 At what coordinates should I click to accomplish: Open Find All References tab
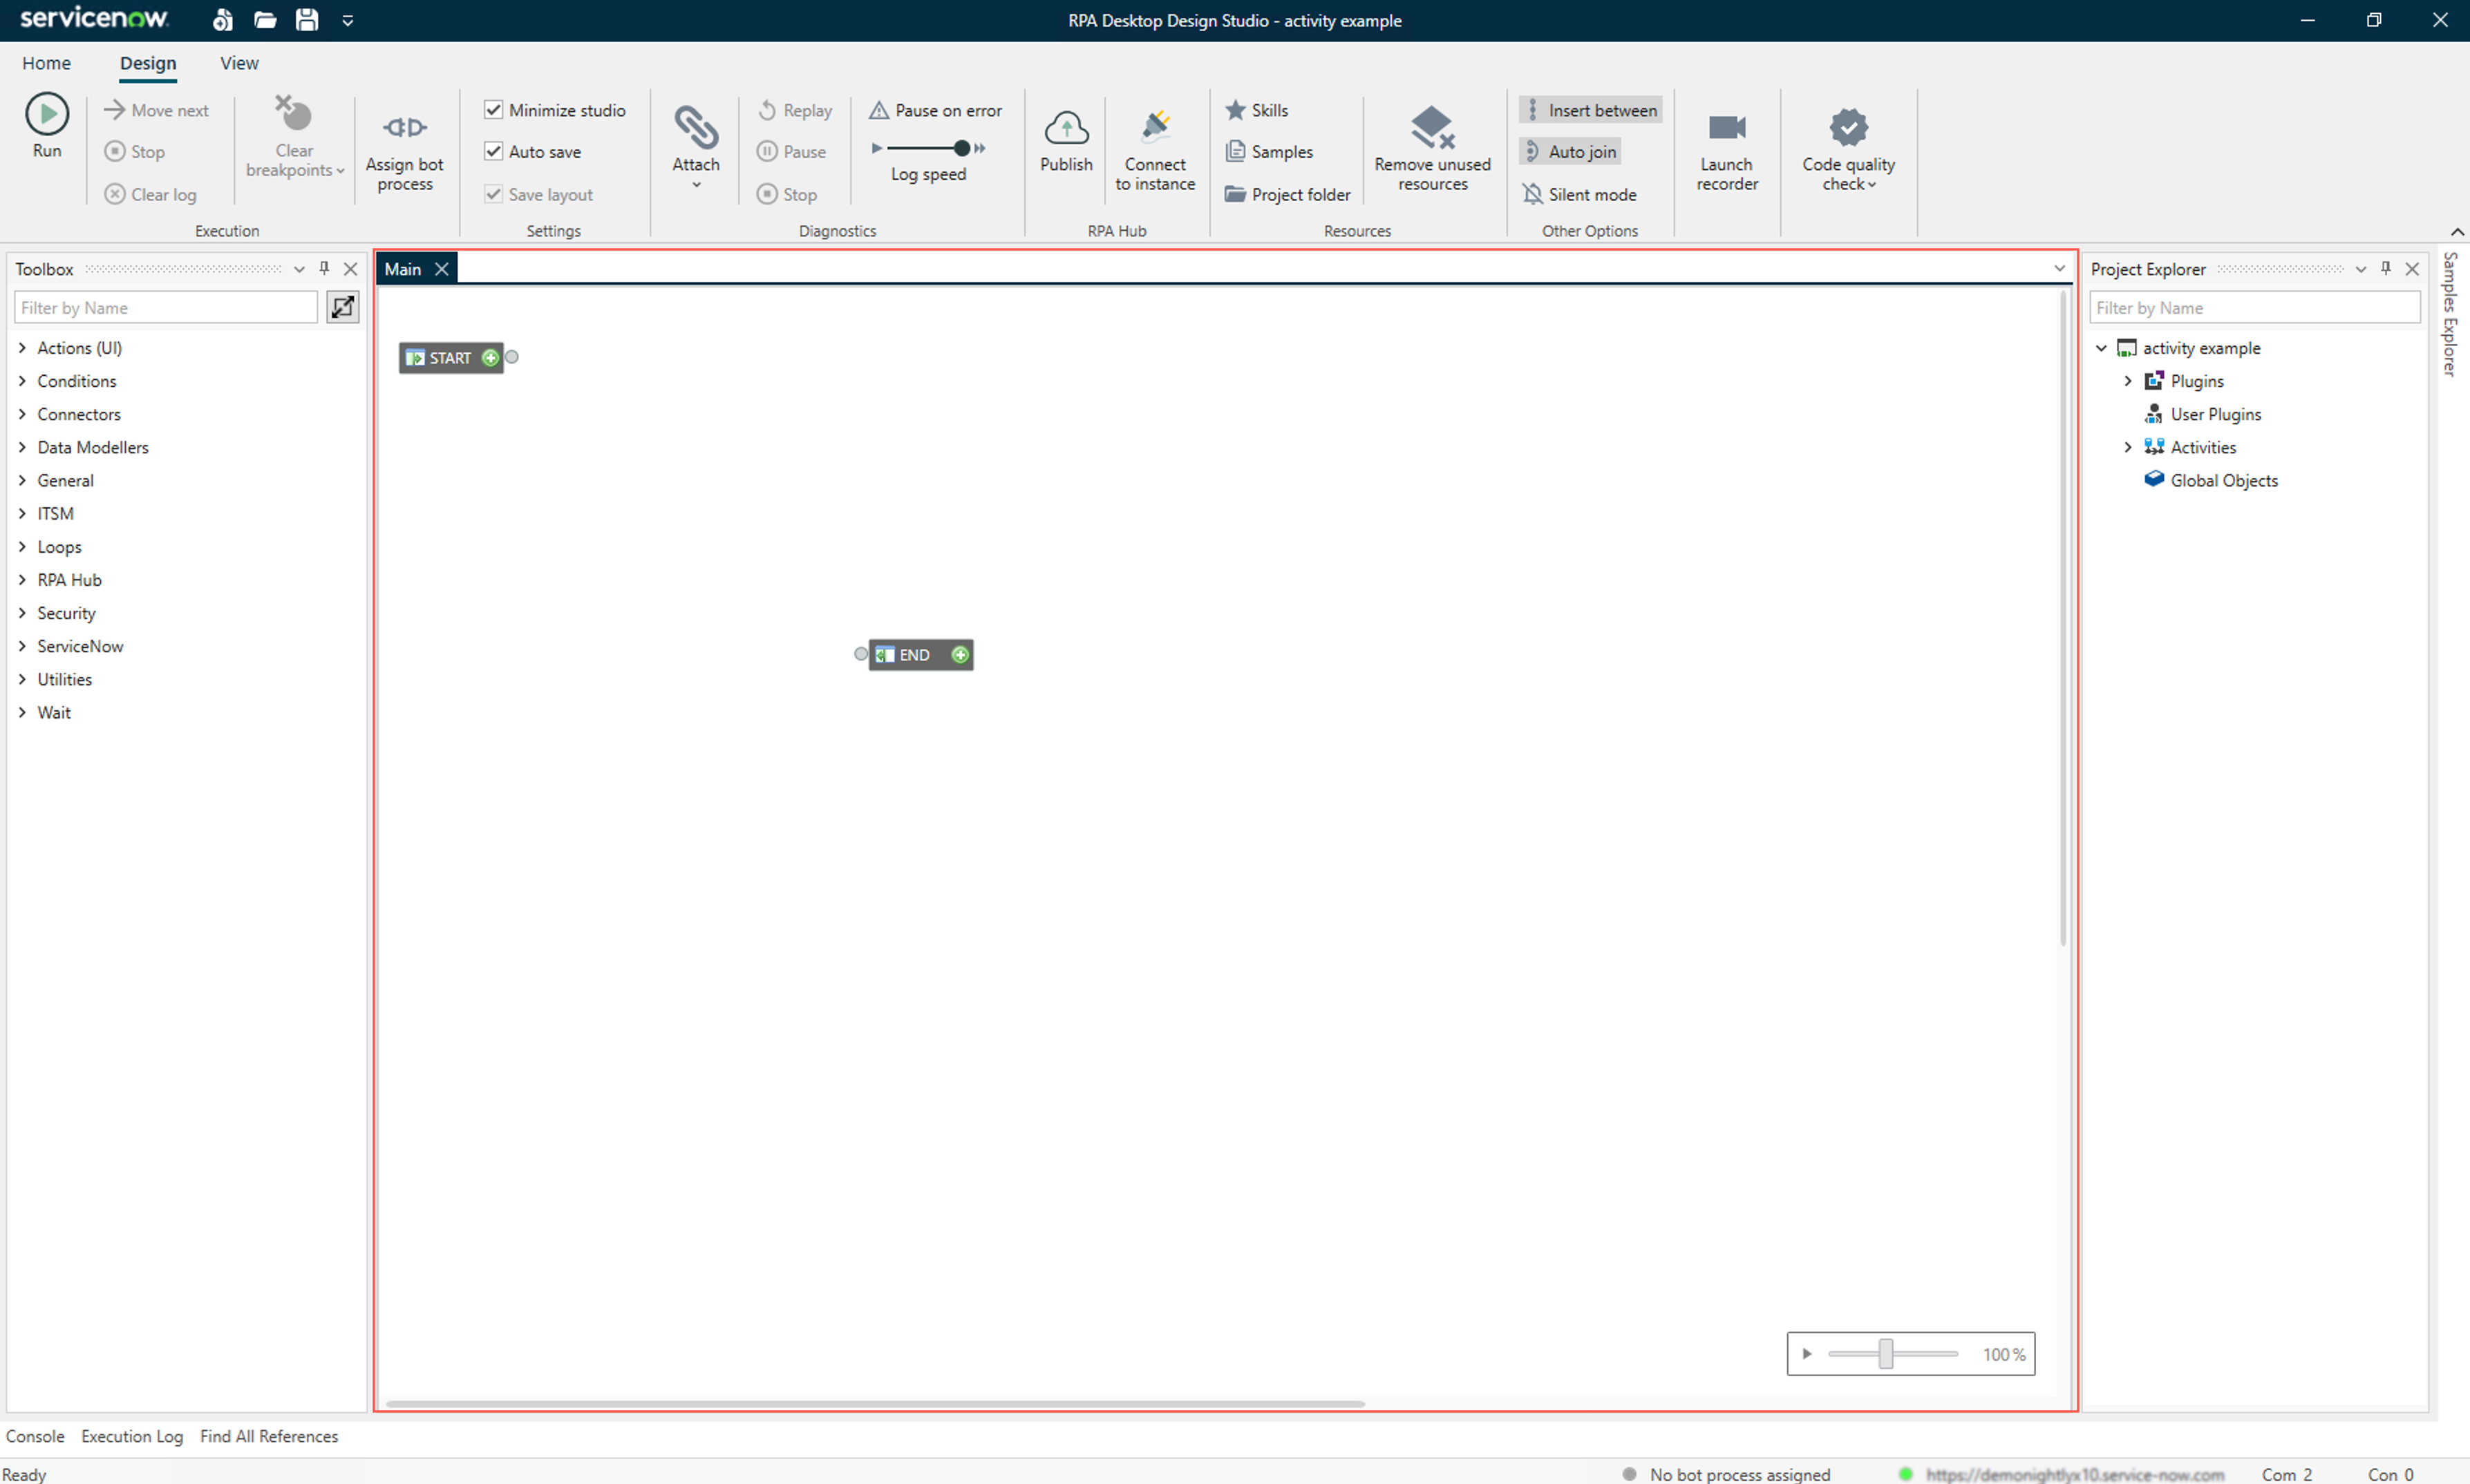pyautogui.click(x=269, y=1436)
